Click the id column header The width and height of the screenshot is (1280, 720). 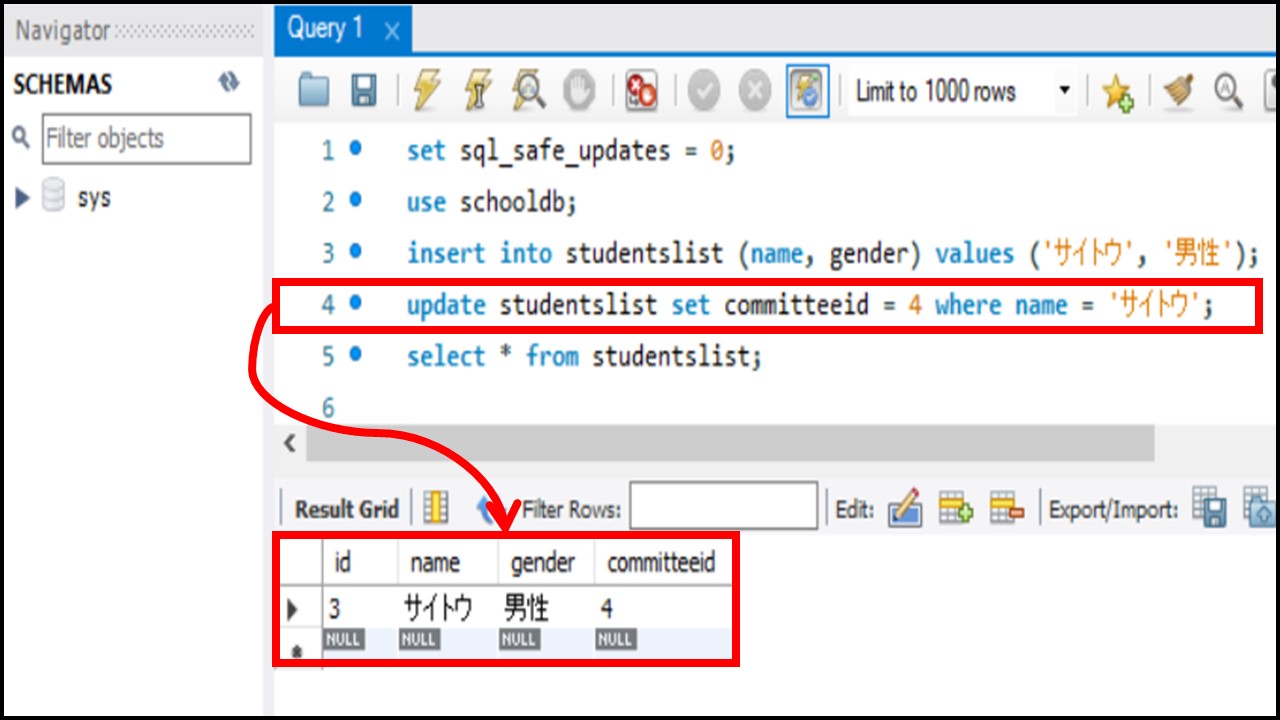(360, 563)
